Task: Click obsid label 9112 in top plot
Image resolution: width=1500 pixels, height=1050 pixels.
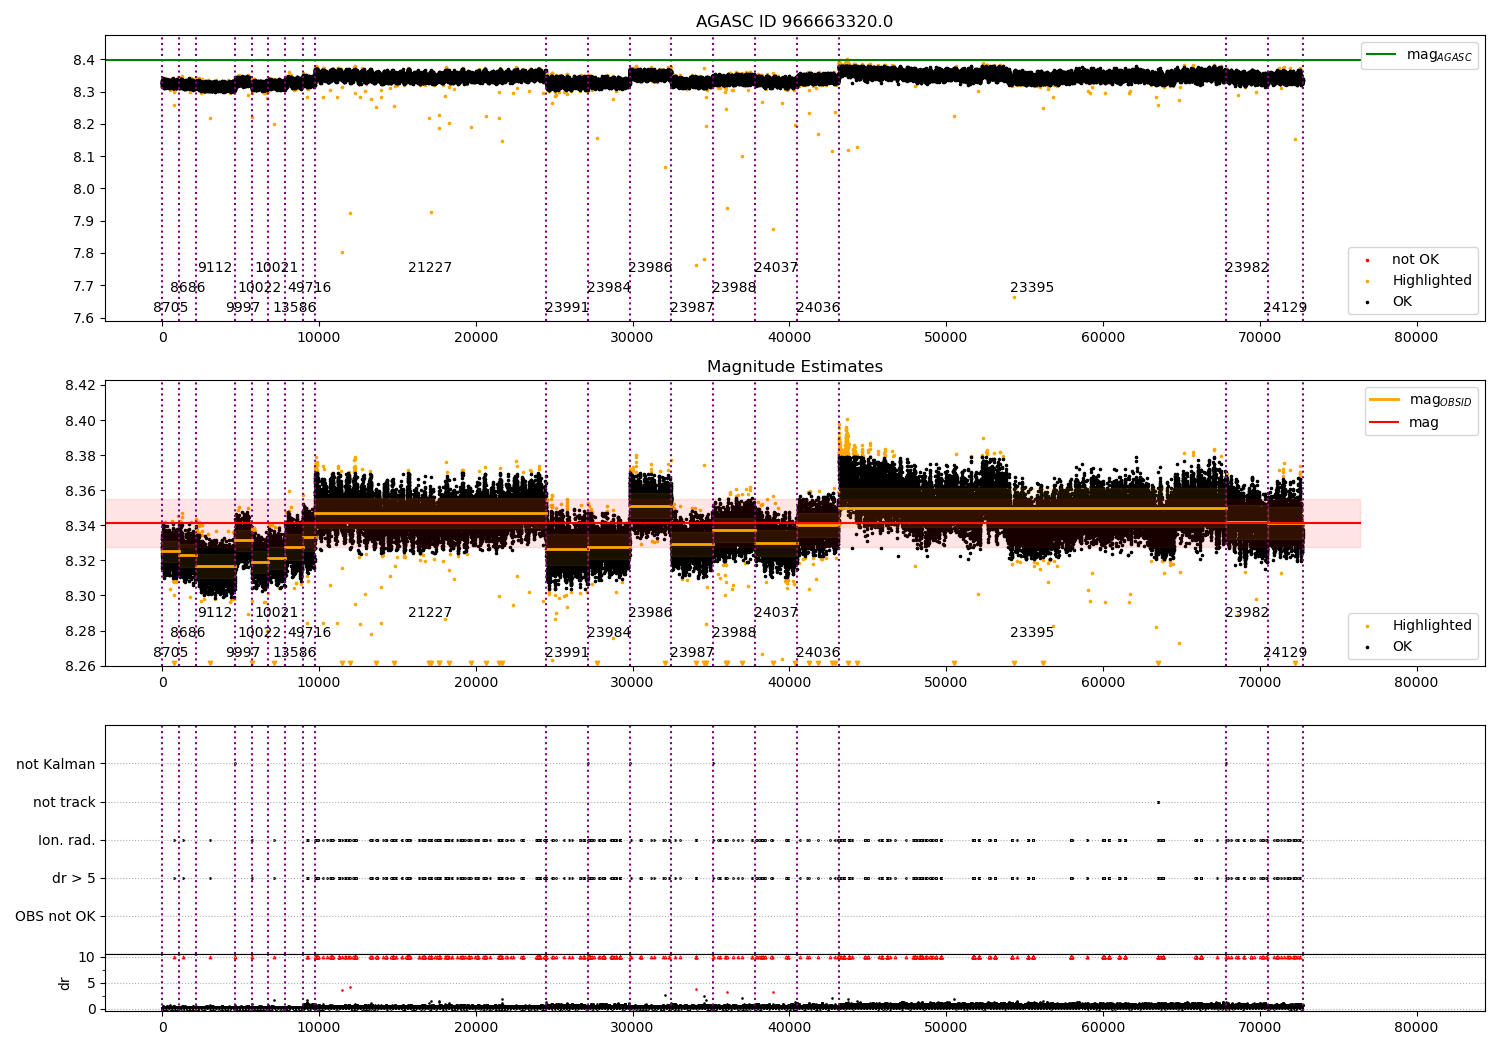Action: [x=215, y=268]
